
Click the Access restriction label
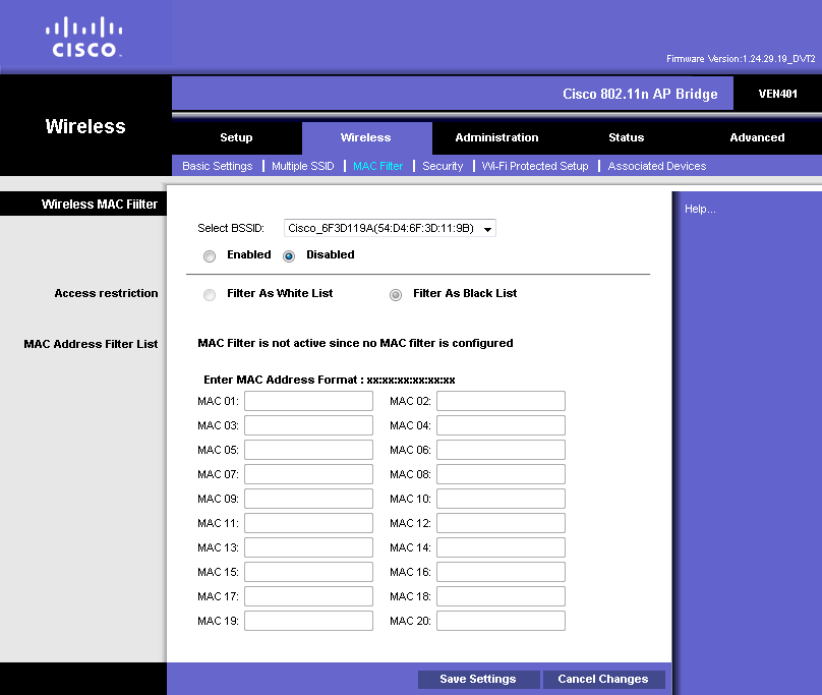(x=106, y=294)
